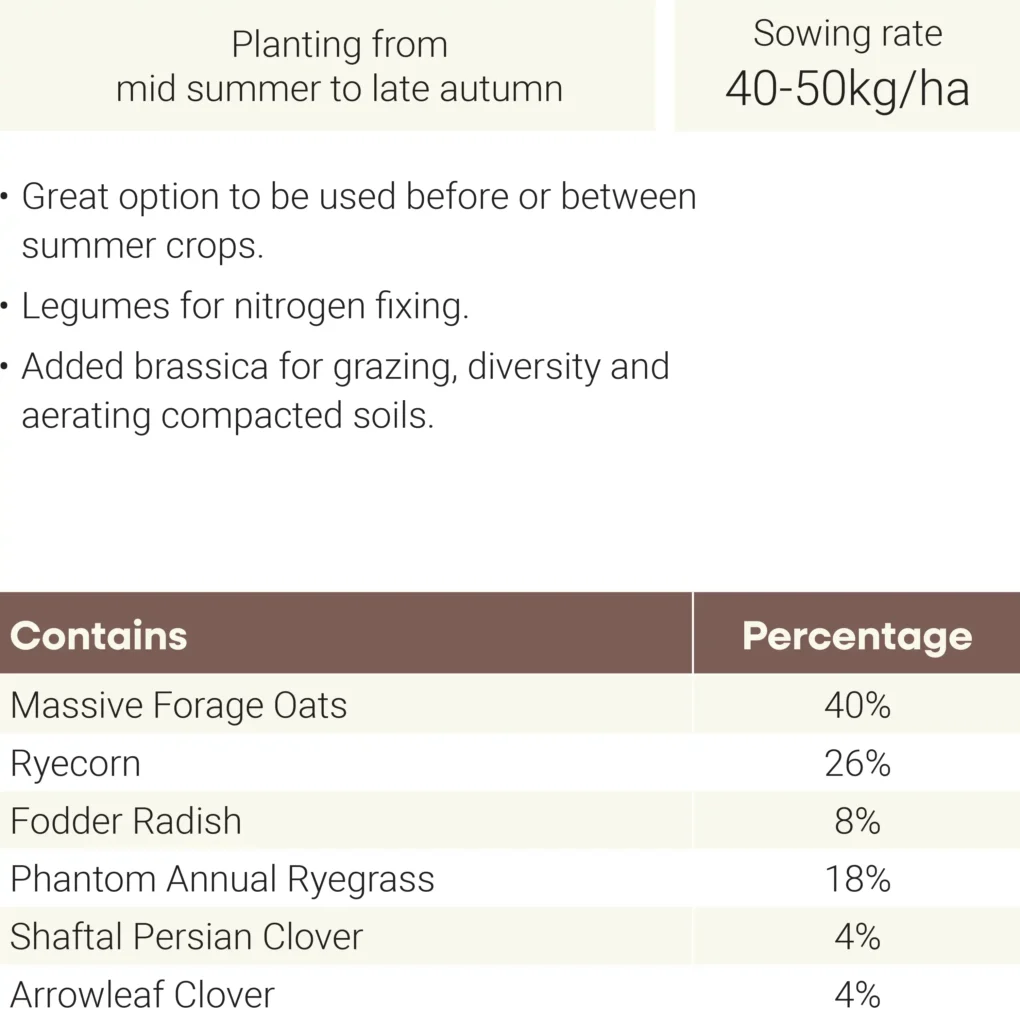
Task: Select the Arrowleaf Clover row name
Action: coord(142,995)
